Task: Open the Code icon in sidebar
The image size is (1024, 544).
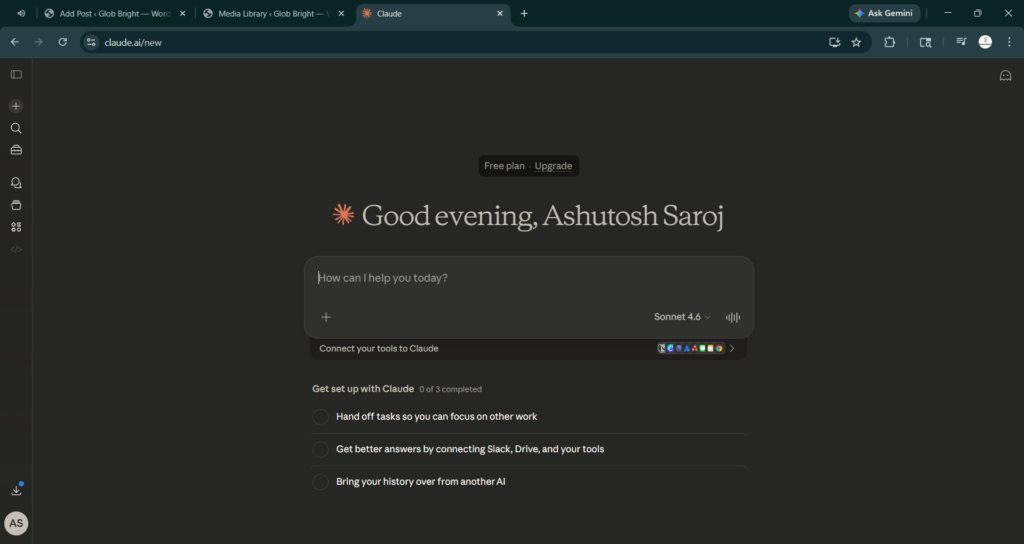Action: click(x=16, y=249)
